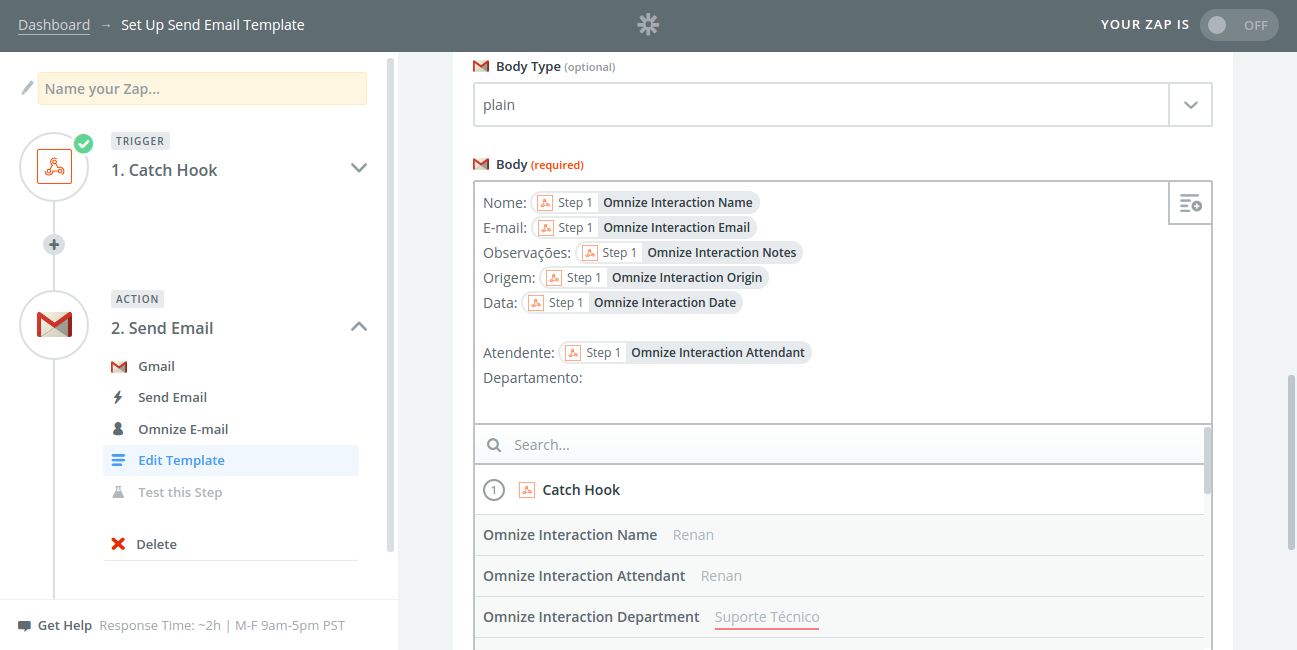Click the Catch Hook webhook trigger icon
Viewport: 1297px width, 650px height.
pos(54,167)
